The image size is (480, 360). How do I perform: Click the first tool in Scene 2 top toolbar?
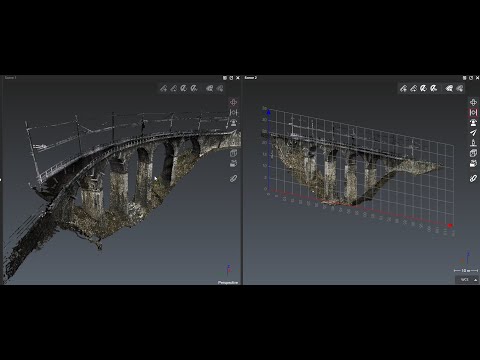403,88
